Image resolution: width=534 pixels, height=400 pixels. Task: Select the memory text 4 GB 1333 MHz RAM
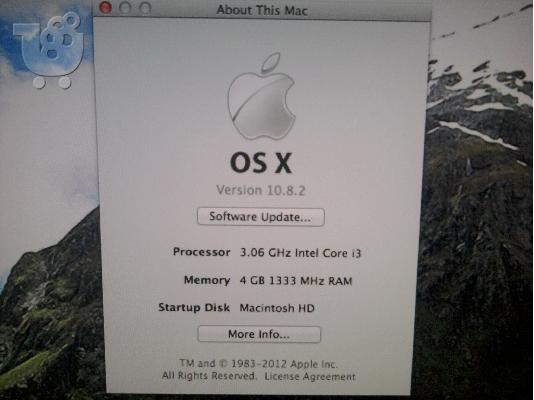(296, 281)
